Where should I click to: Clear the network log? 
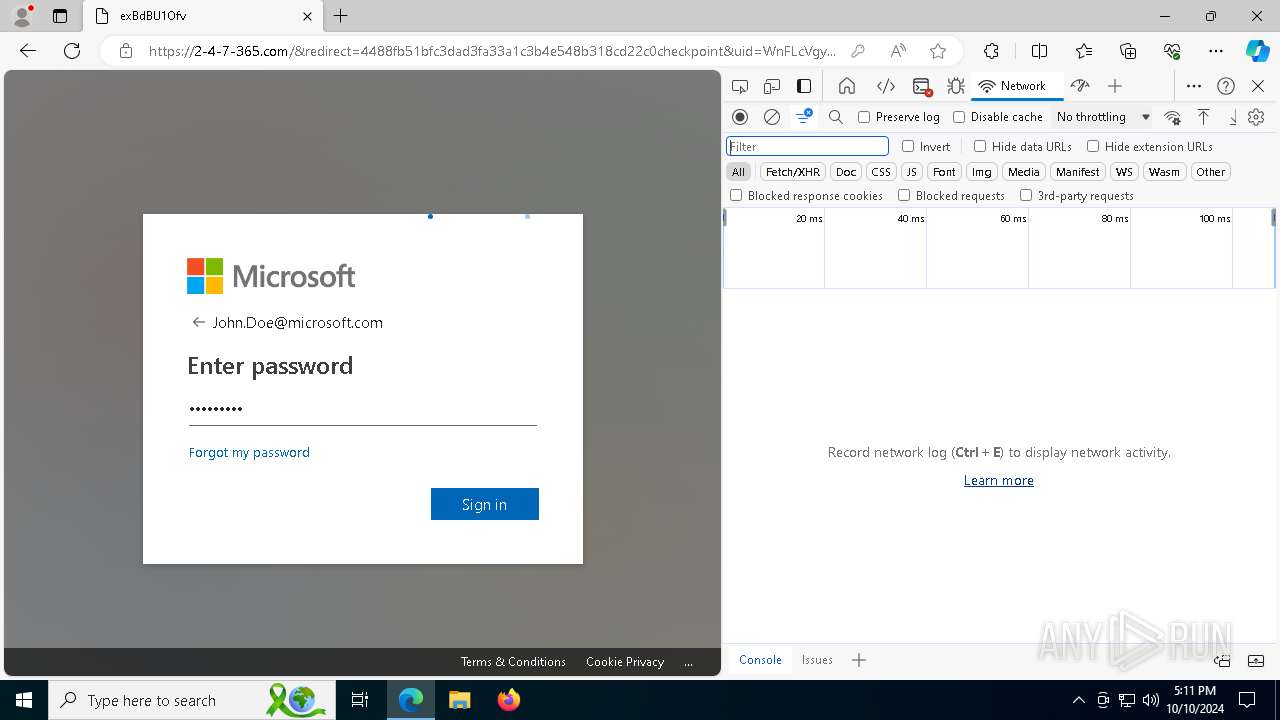click(x=772, y=117)
